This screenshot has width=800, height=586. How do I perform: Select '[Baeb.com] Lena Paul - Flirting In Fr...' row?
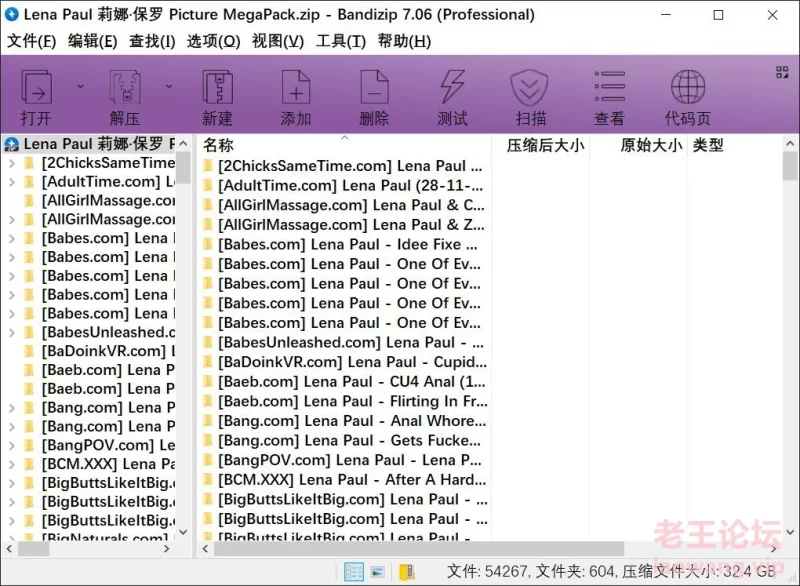coord(344,401)
